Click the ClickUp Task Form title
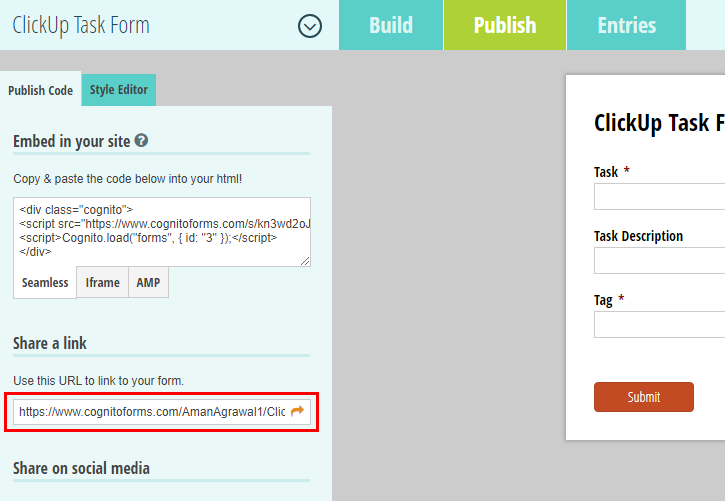Viewport: 725px width, 501px height. [81, 25]
